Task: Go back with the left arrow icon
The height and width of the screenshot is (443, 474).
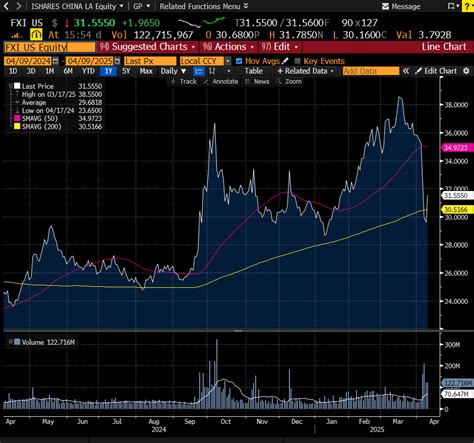Action: tap(6, 6)
